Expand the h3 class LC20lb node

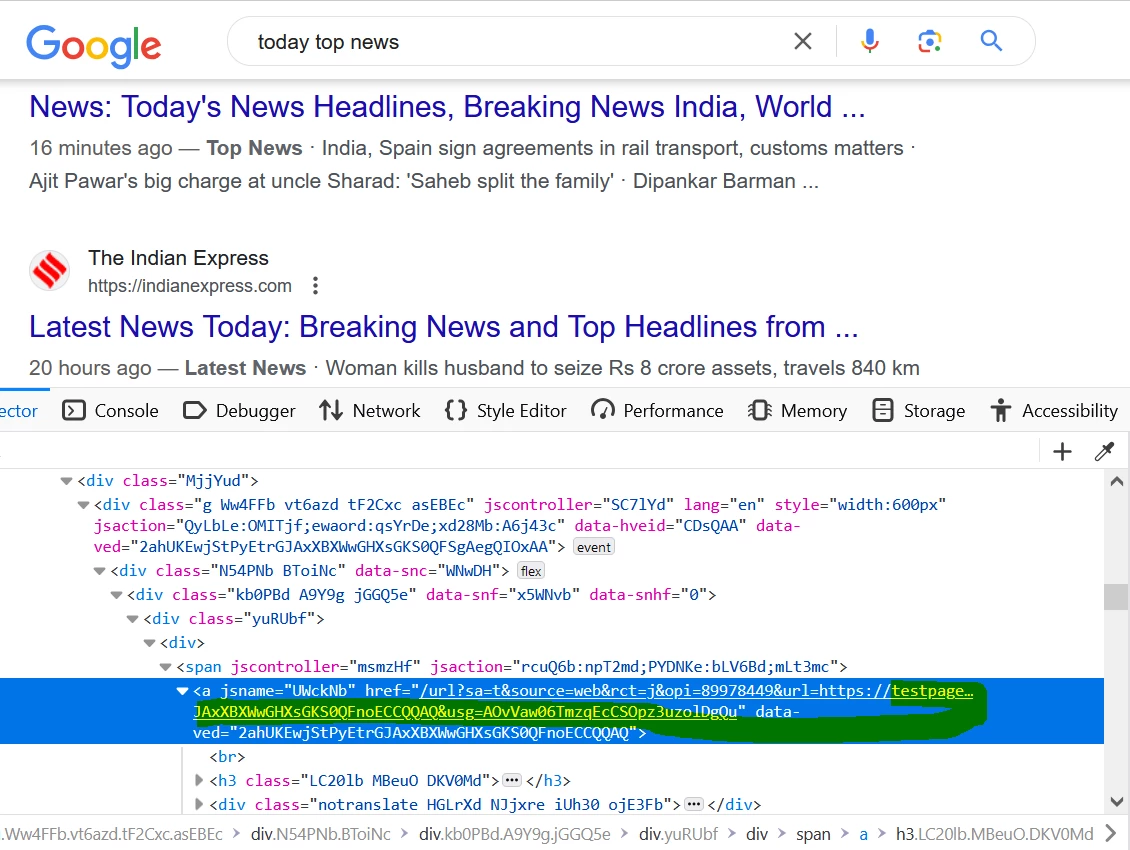point(199,781)
